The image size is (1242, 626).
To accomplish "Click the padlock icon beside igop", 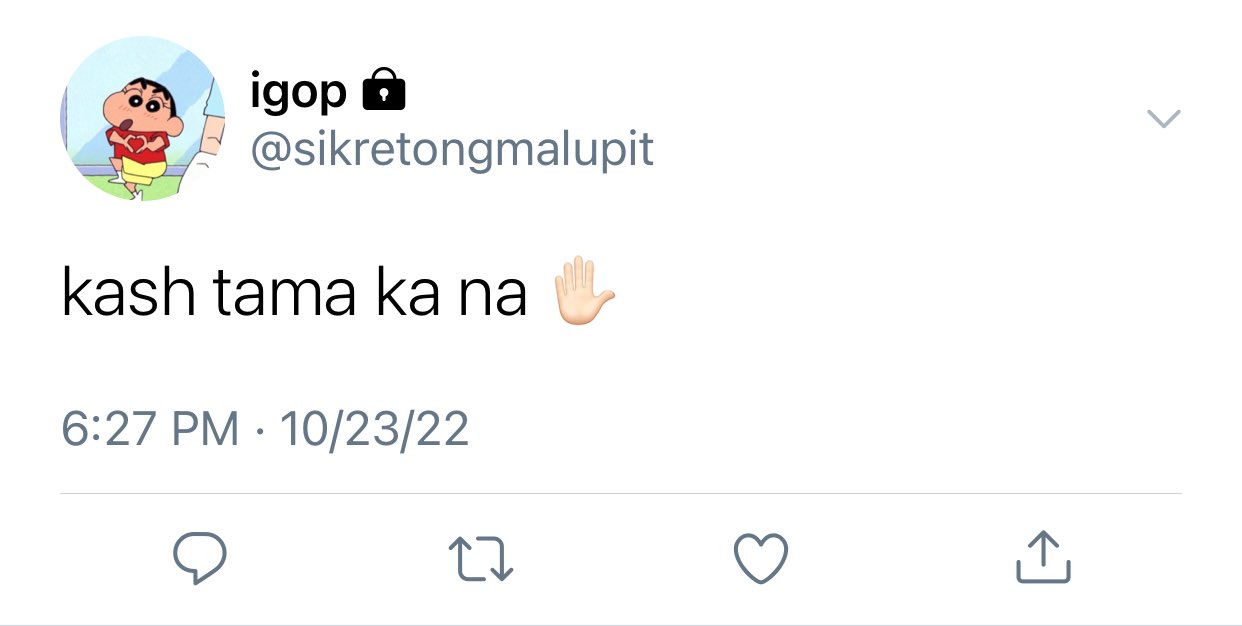I will click(382, 90).
